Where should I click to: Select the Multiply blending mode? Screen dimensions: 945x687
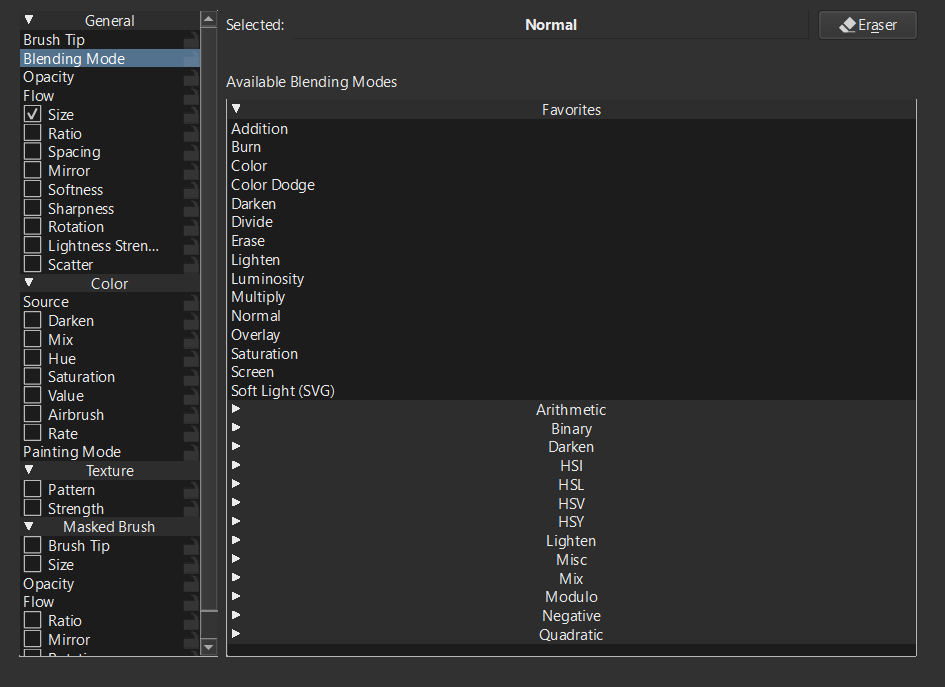258,297
